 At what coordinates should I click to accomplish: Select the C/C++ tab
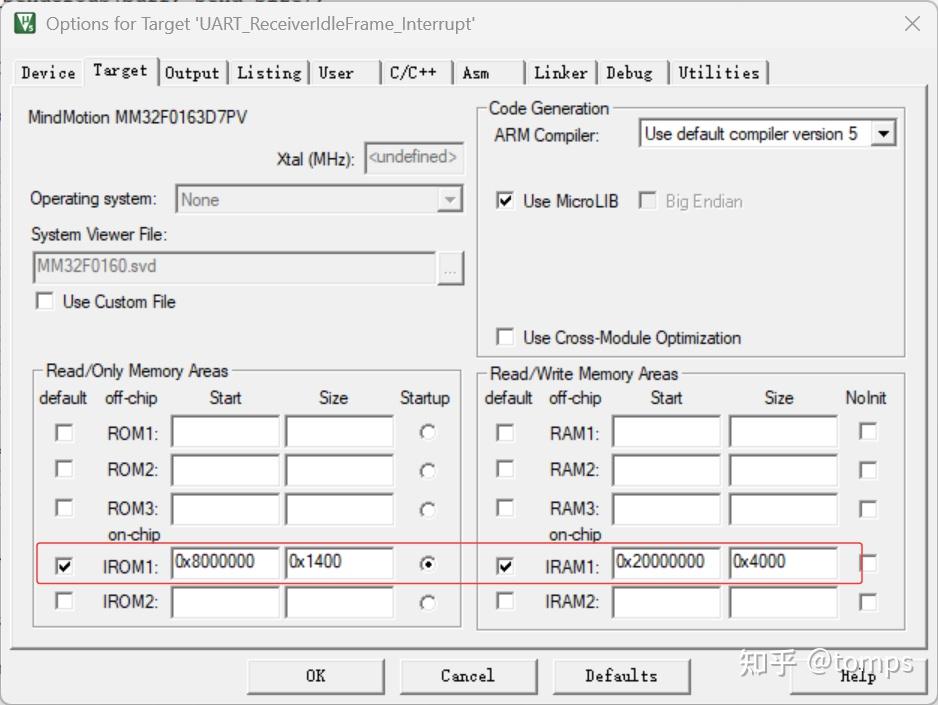[x=415, y=72]
